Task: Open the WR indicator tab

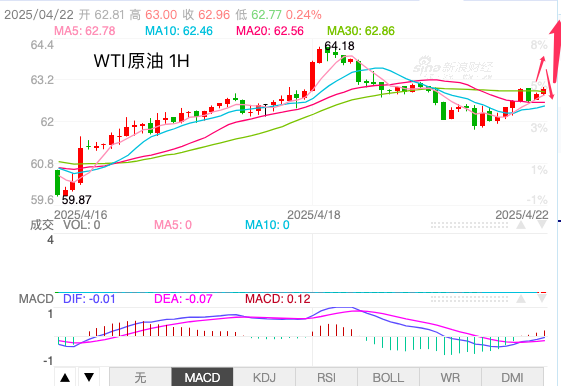Action: (x=450, y=377)
